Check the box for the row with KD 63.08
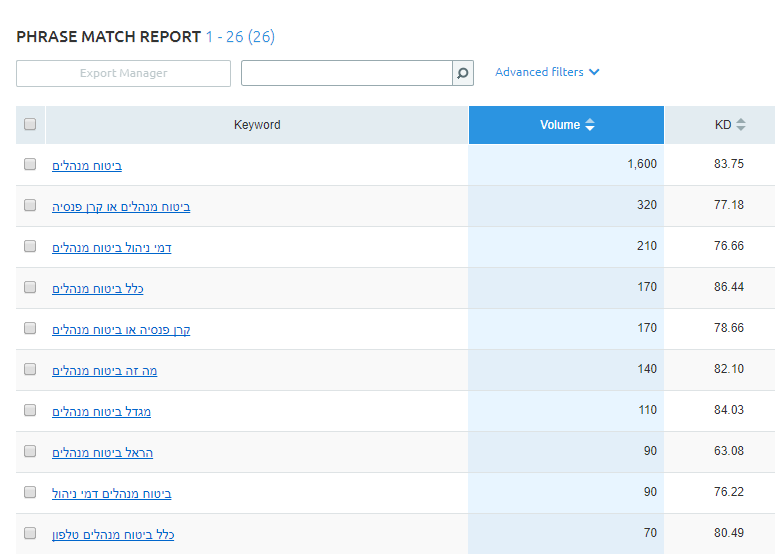The height and width of the screenshot is (554, 775). coord(30,451)
